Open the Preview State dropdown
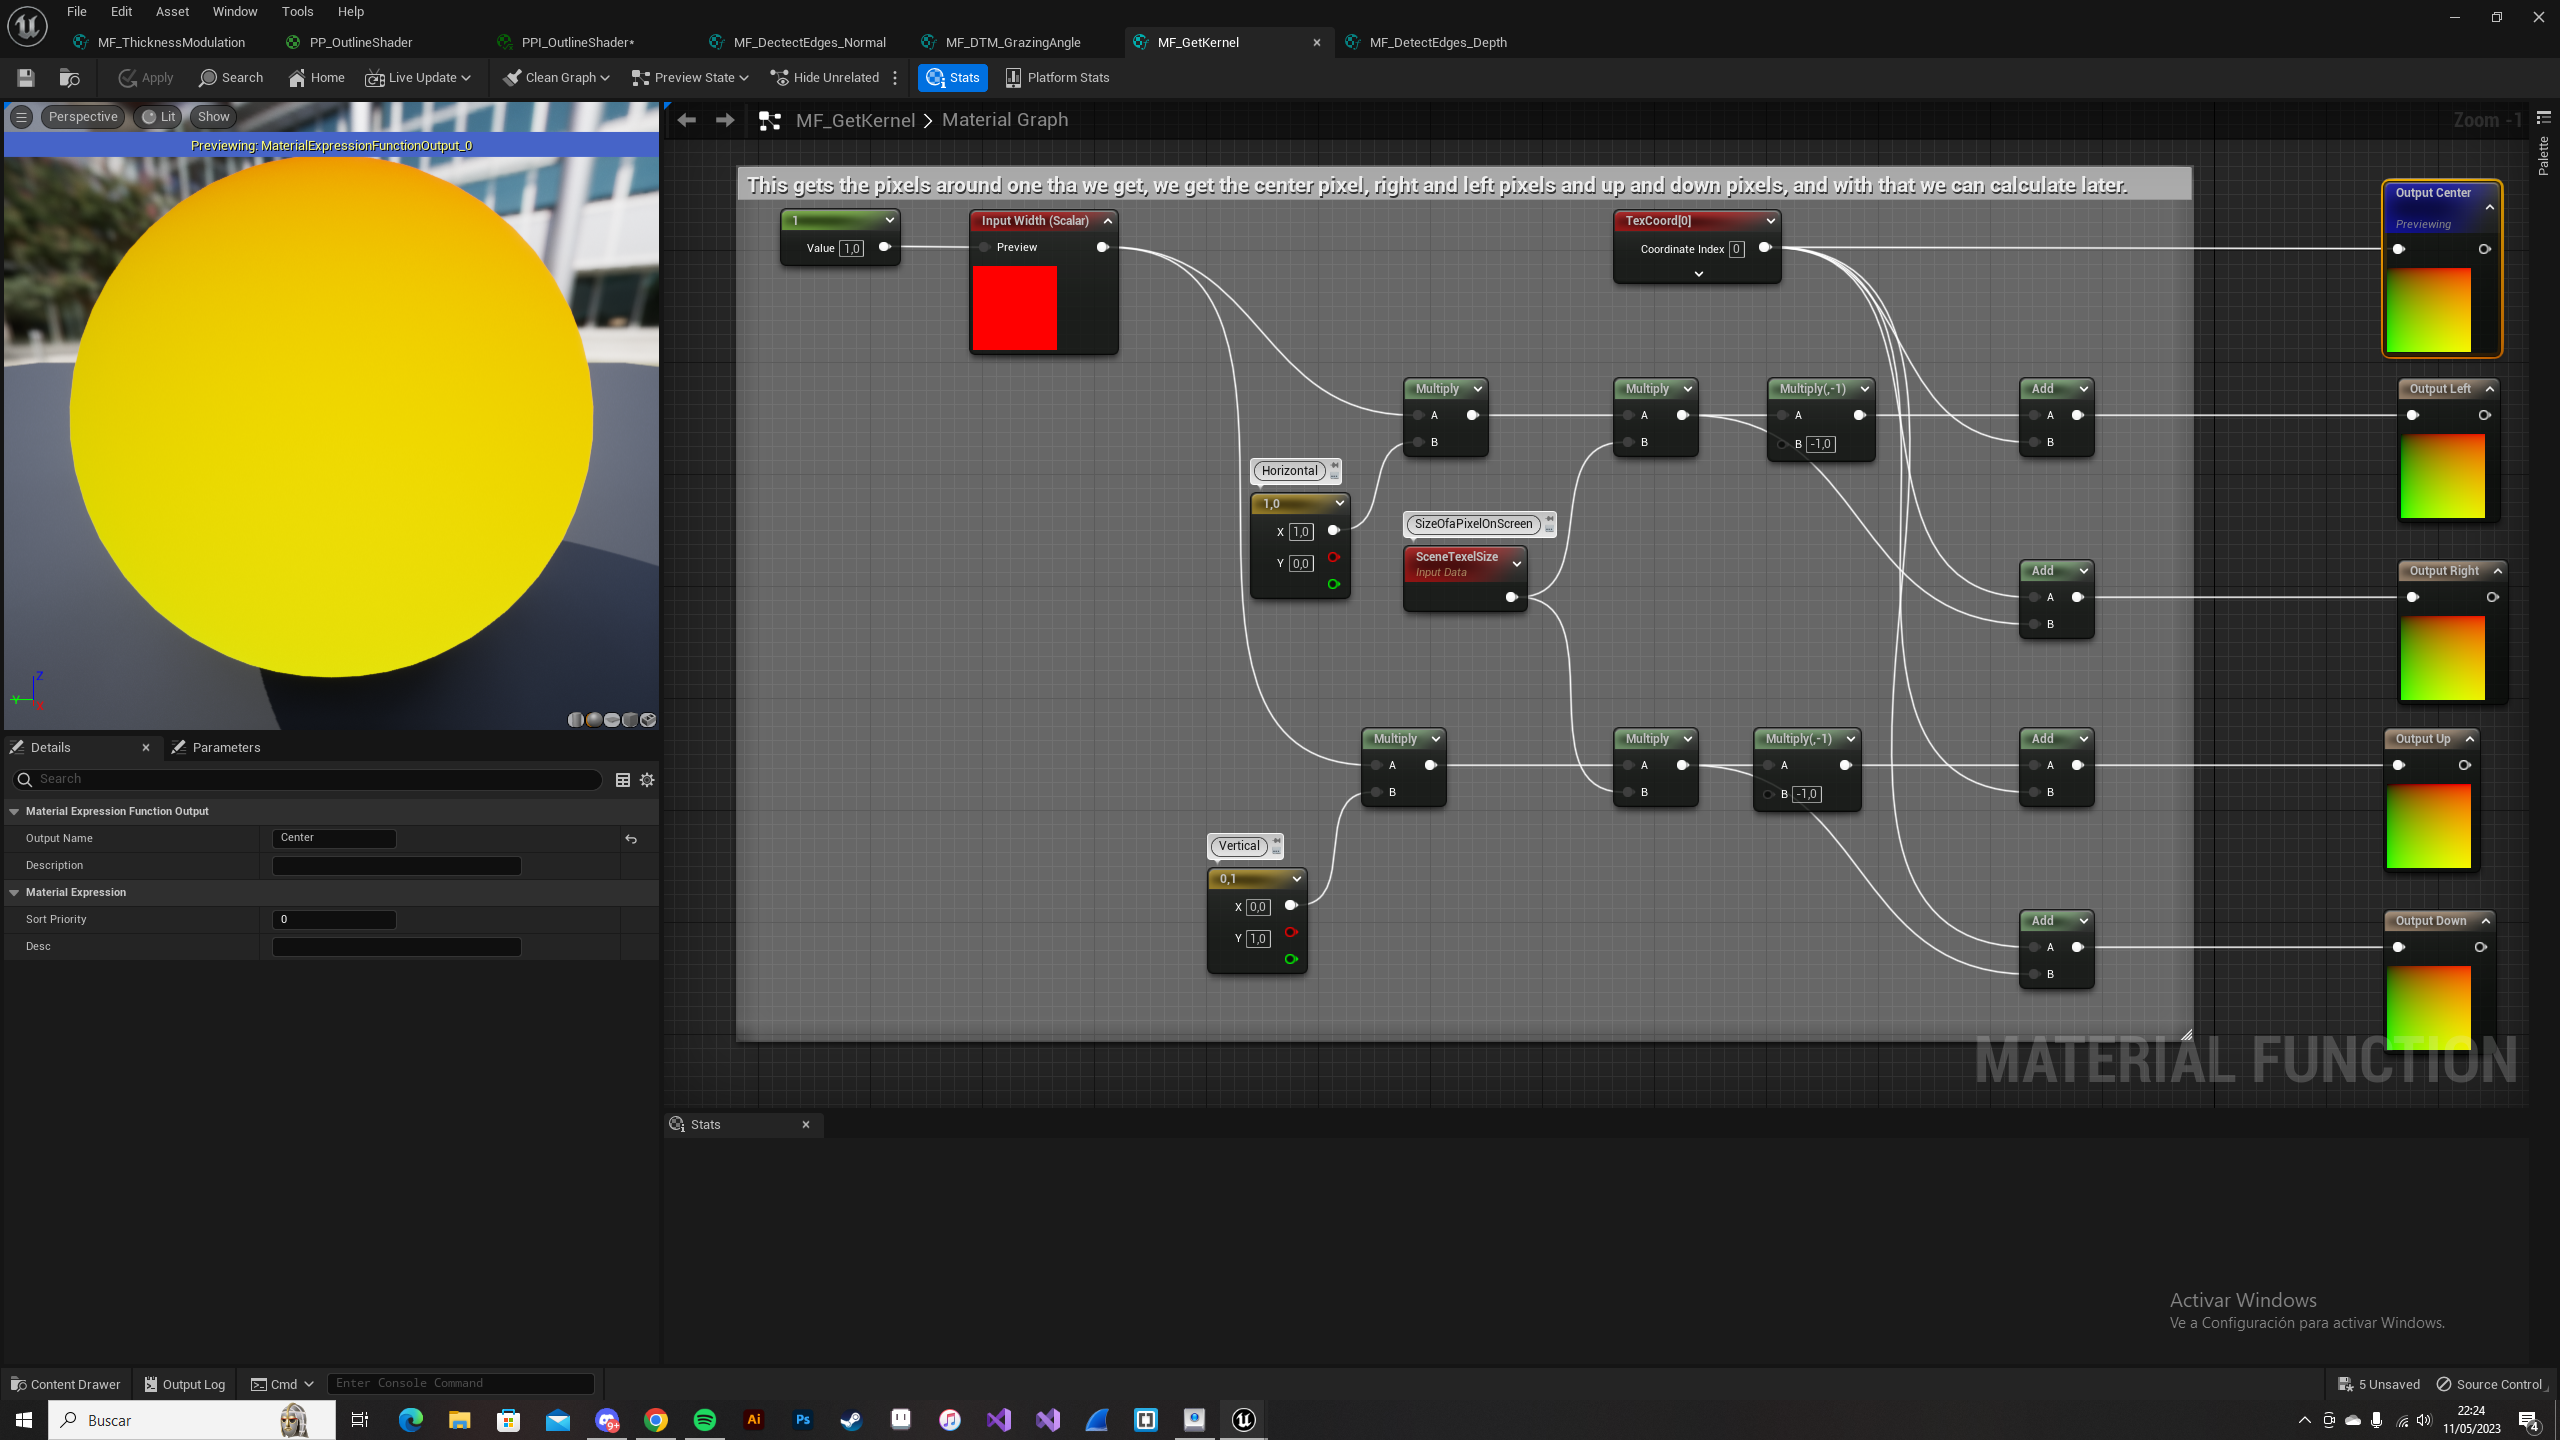Viewport: 2560px width, 1440px height. [690, 77]
